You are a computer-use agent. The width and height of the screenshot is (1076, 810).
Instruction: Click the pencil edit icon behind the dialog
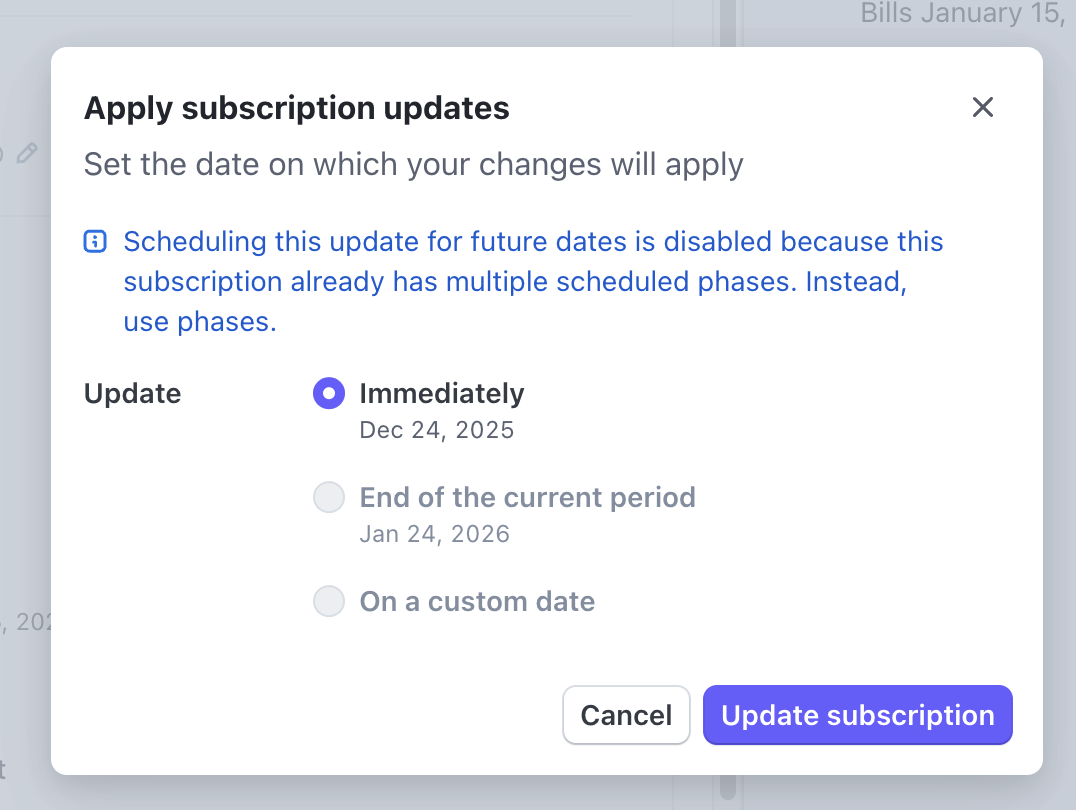27,153
